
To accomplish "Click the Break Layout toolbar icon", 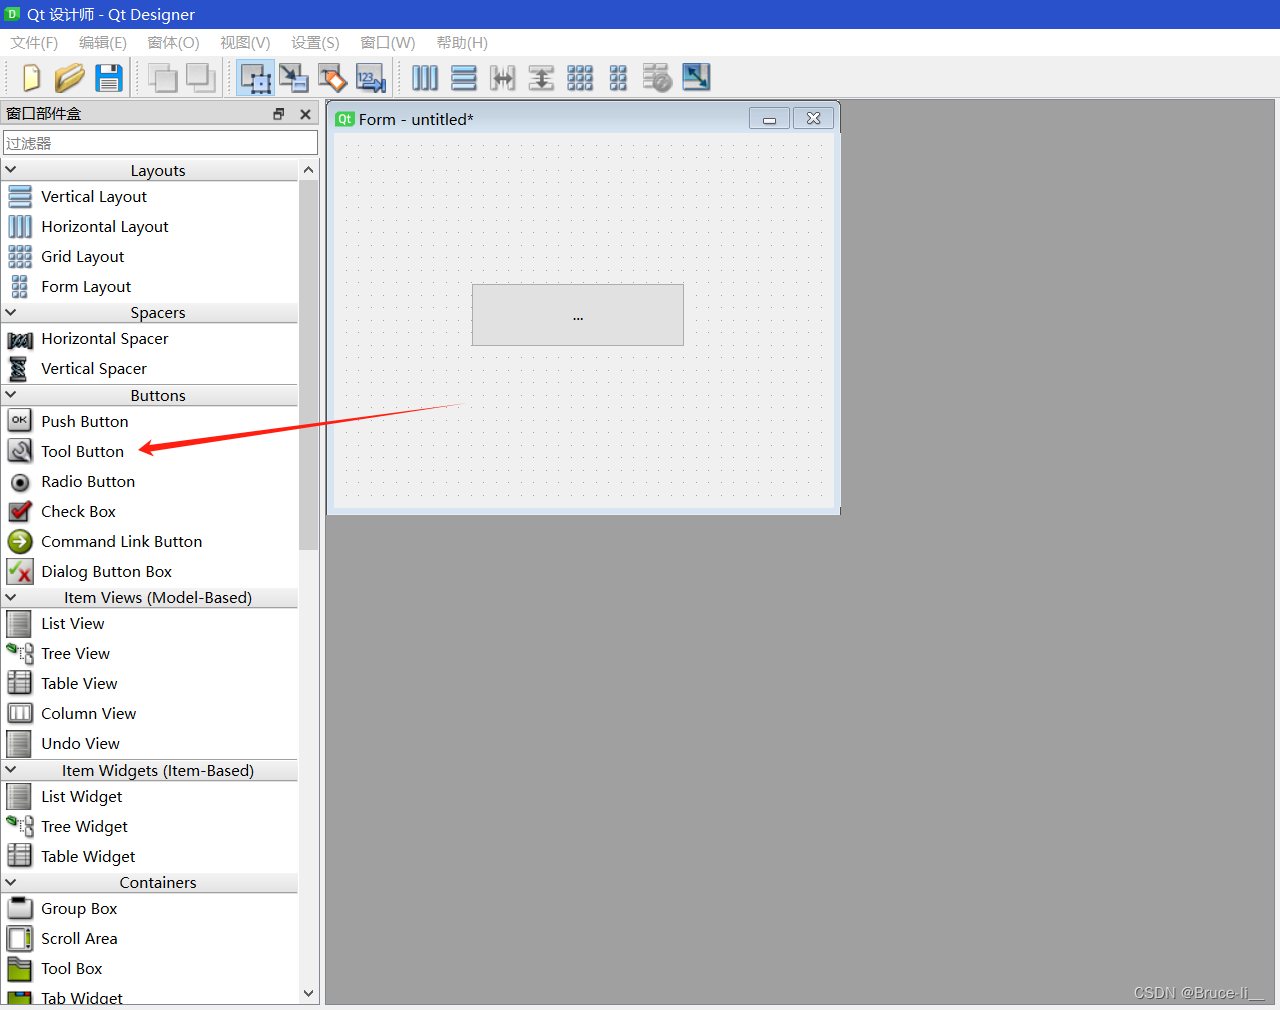I will pyautogui.click(x=657, y=78).
